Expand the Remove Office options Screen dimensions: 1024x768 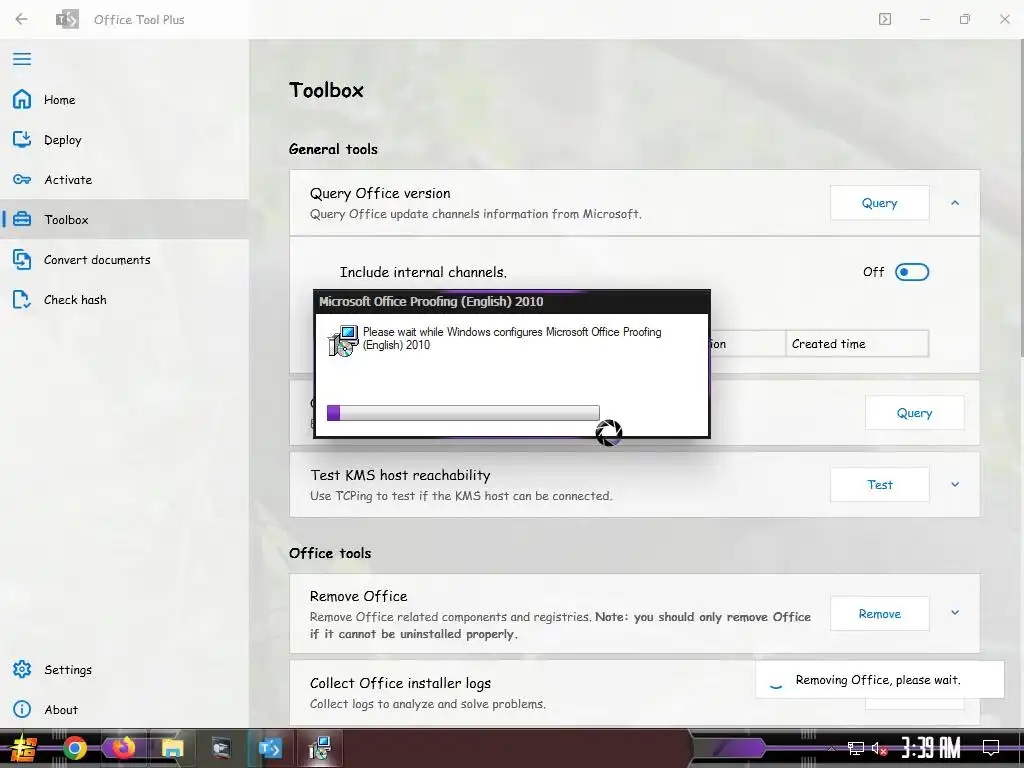click(x=955, y=613)
